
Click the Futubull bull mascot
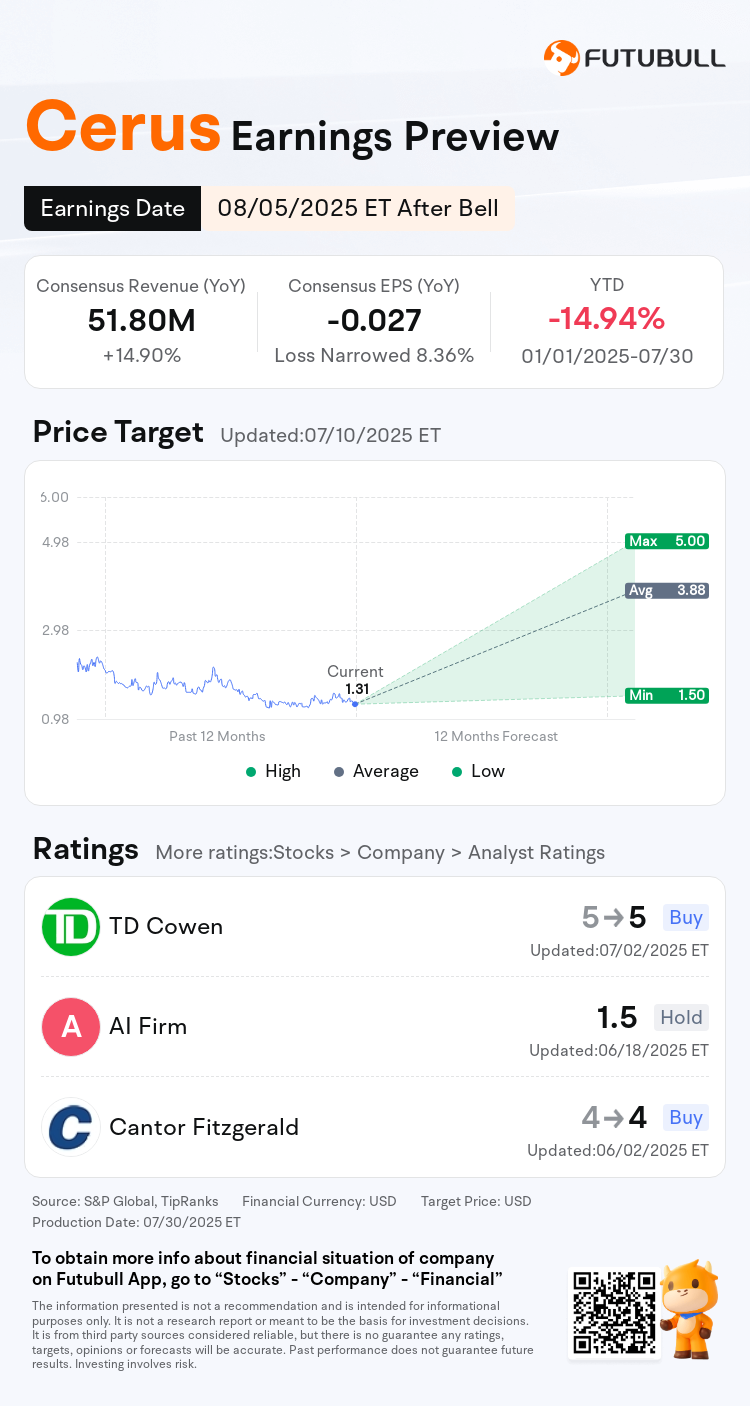pos(690,1308)
